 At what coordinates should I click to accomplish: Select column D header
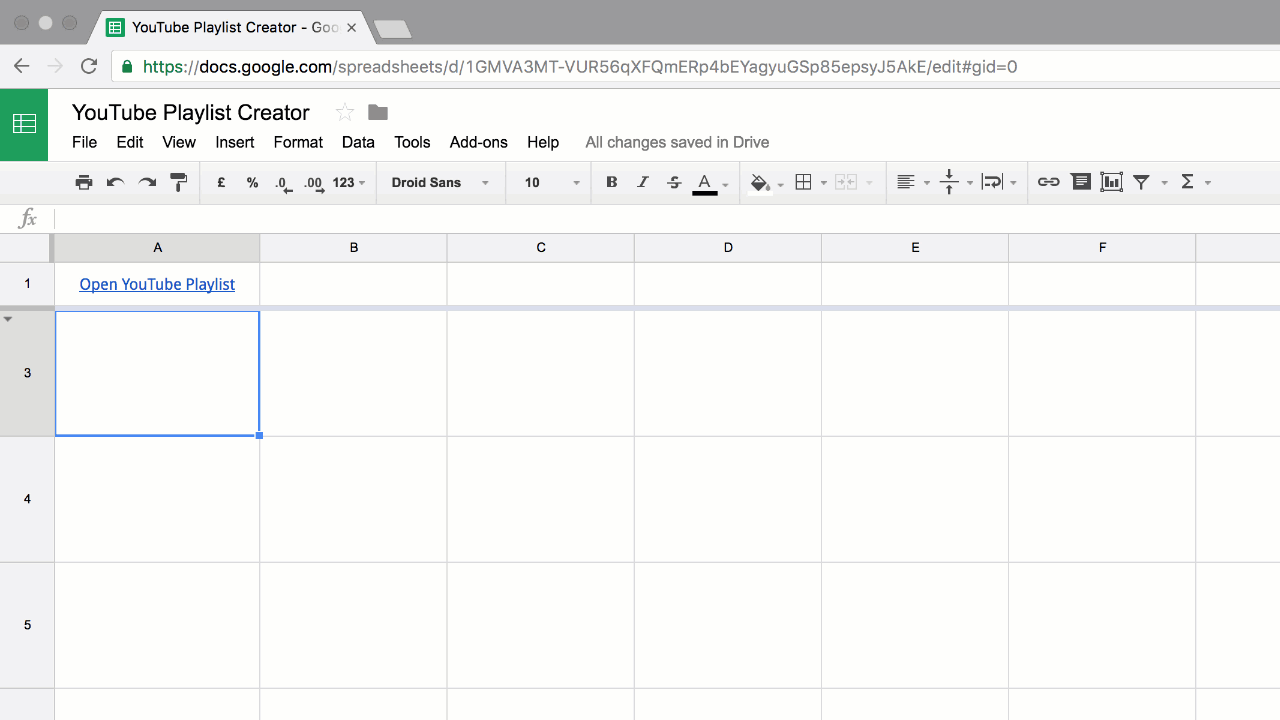pos(727,248)
